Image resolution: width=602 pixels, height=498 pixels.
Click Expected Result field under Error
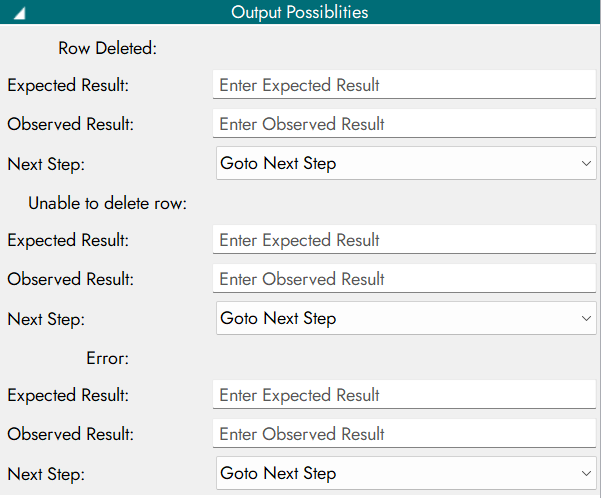click(404, 395)
